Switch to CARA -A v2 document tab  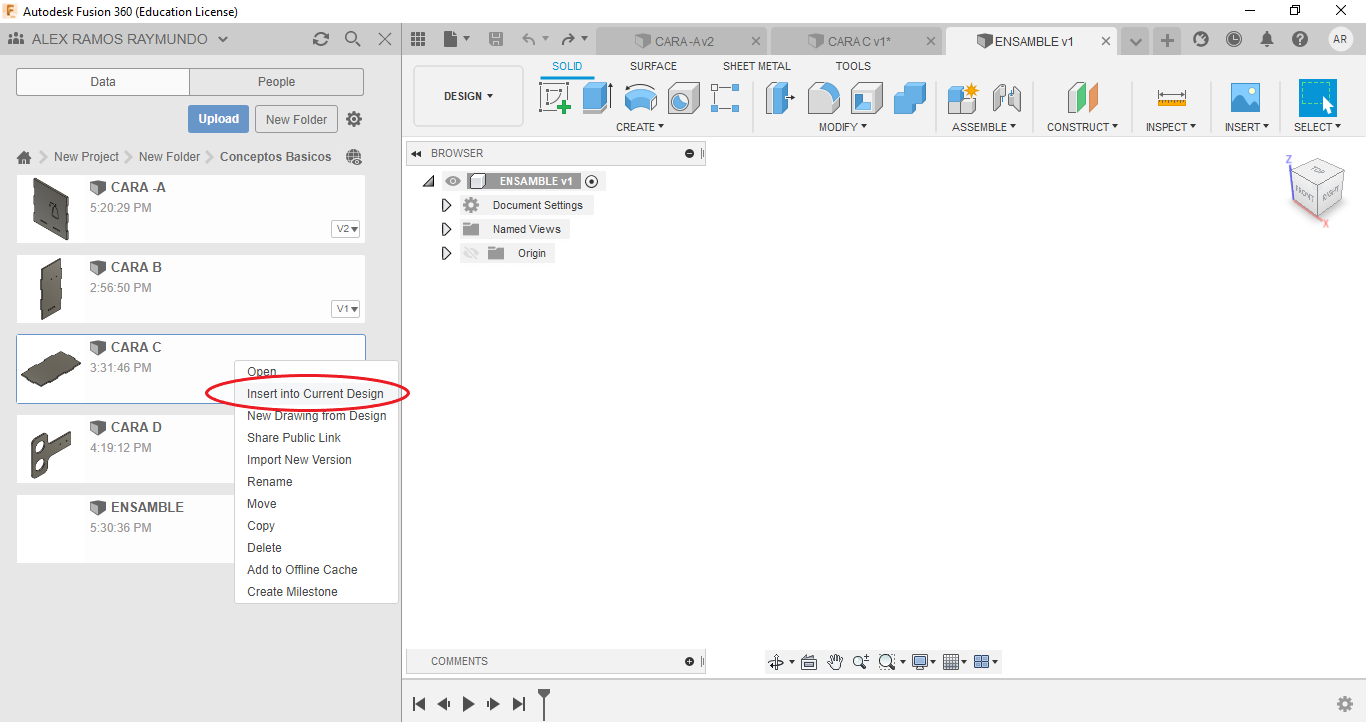click(x=681, y=41)
